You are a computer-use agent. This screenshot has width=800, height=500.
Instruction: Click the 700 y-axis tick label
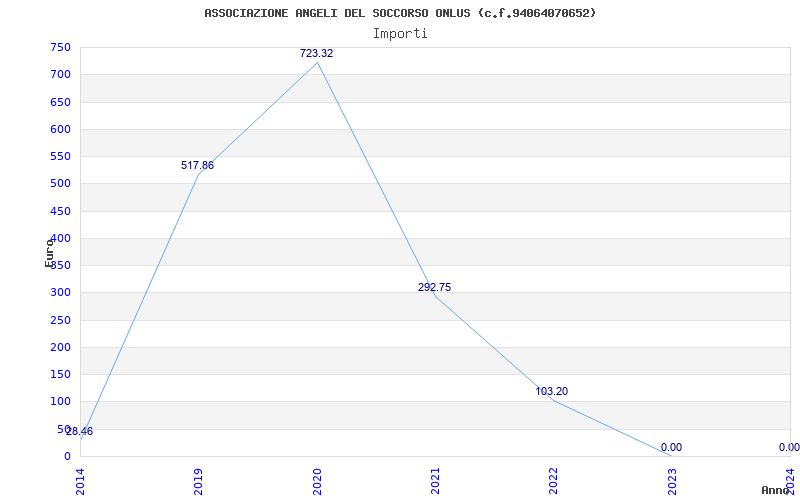pos(60,74)
